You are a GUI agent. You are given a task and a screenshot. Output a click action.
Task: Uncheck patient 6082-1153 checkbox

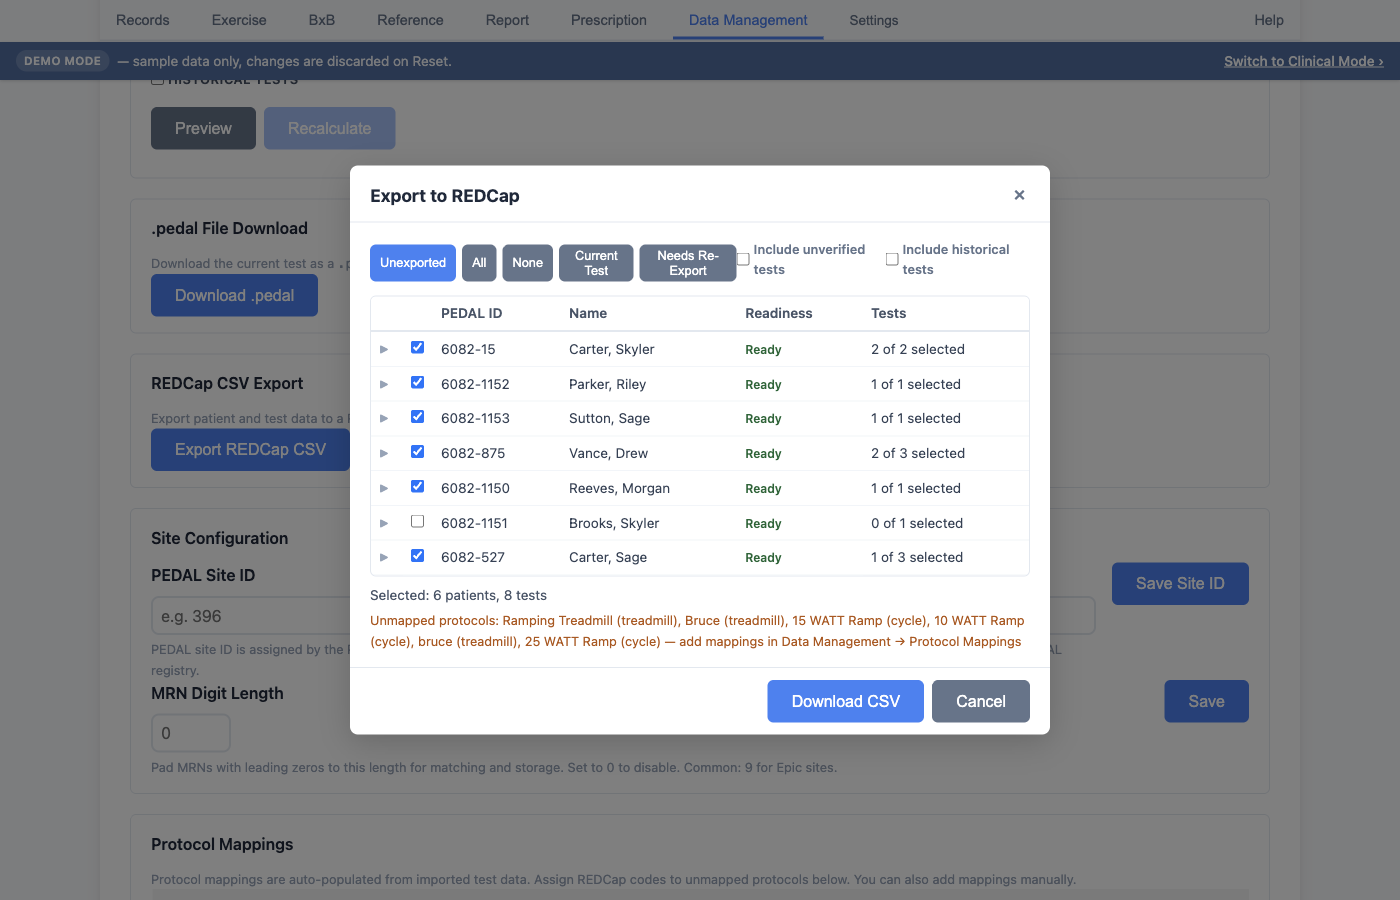tap(417, 417)
